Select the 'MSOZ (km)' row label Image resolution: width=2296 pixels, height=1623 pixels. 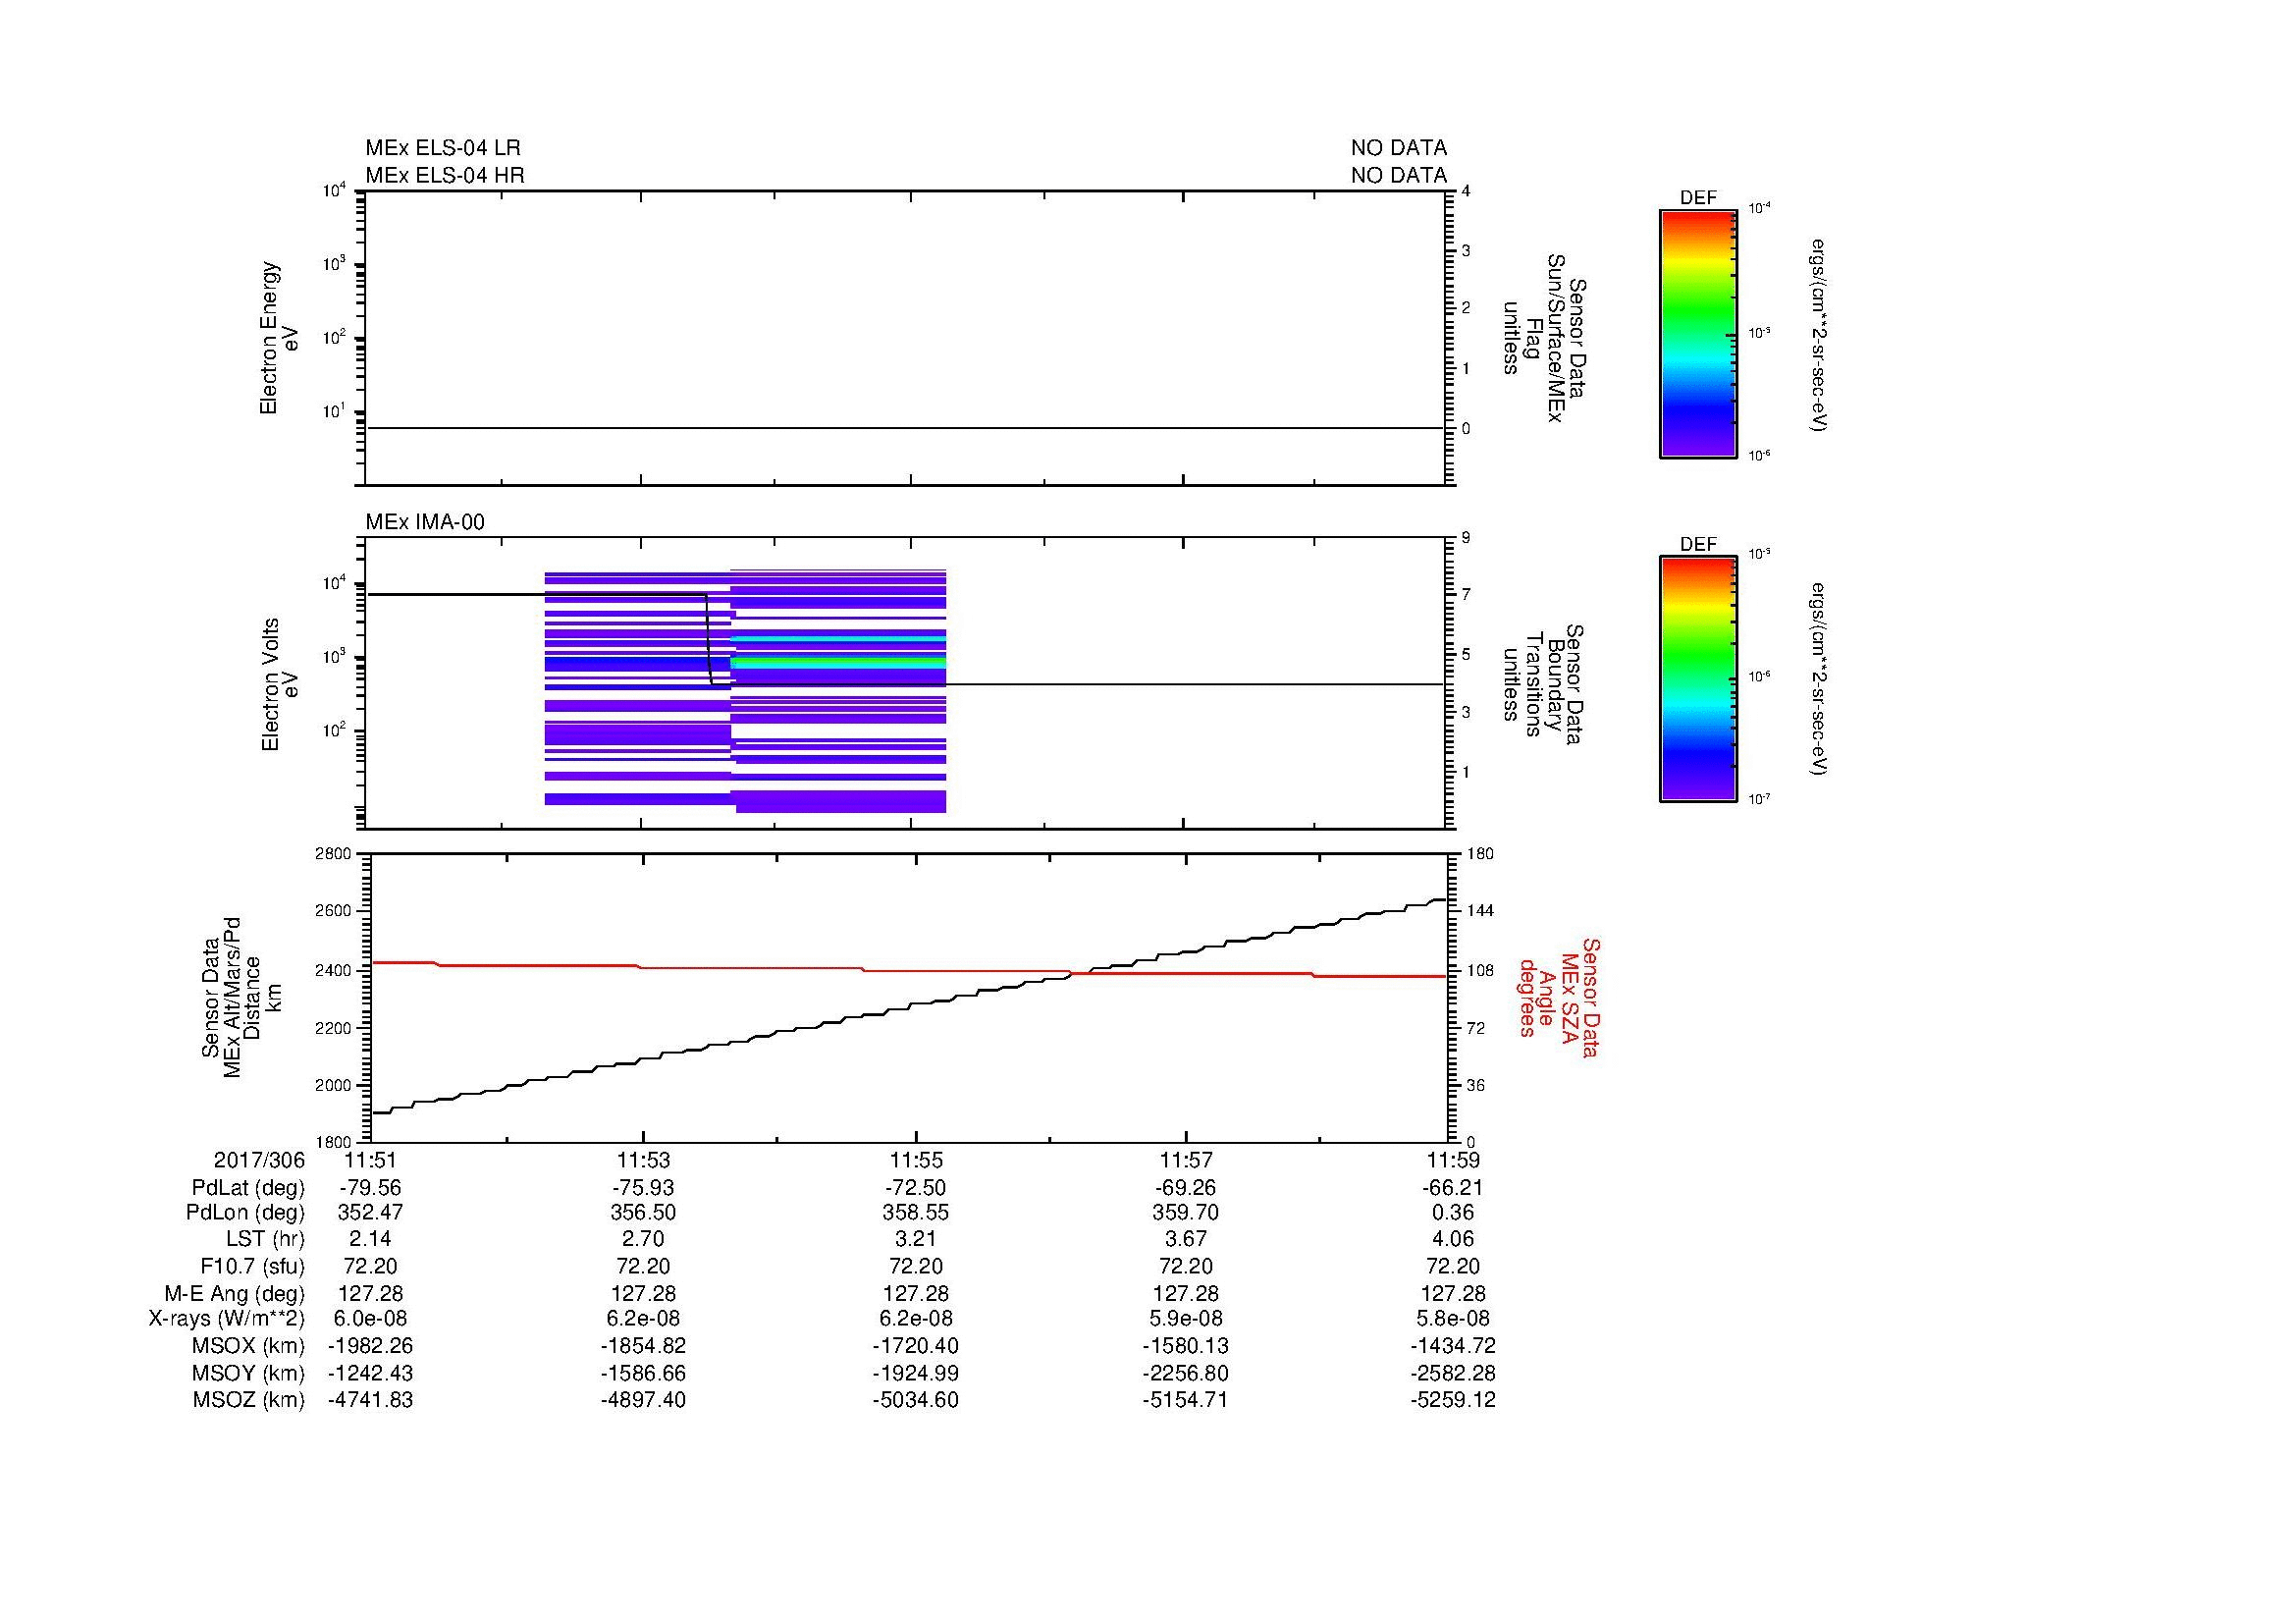(x=248, y=1400)
